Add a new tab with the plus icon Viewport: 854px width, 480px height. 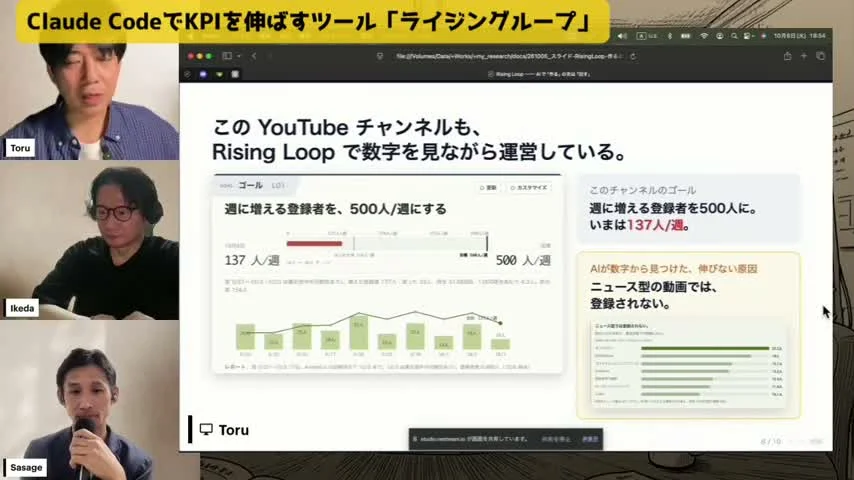click(x=803, y=56)
